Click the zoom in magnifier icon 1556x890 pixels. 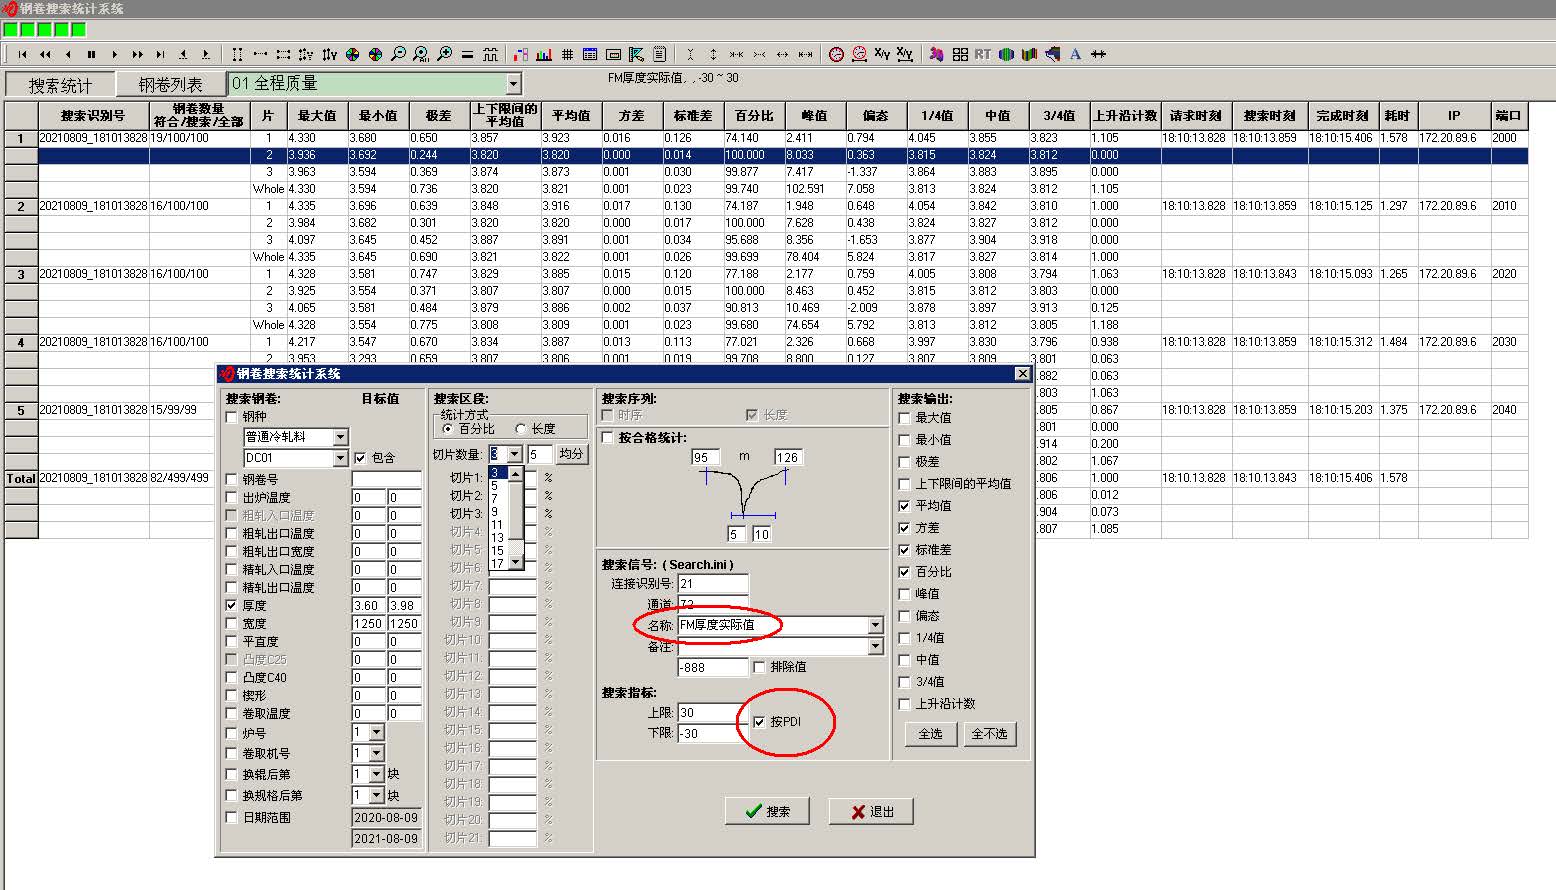444,54
